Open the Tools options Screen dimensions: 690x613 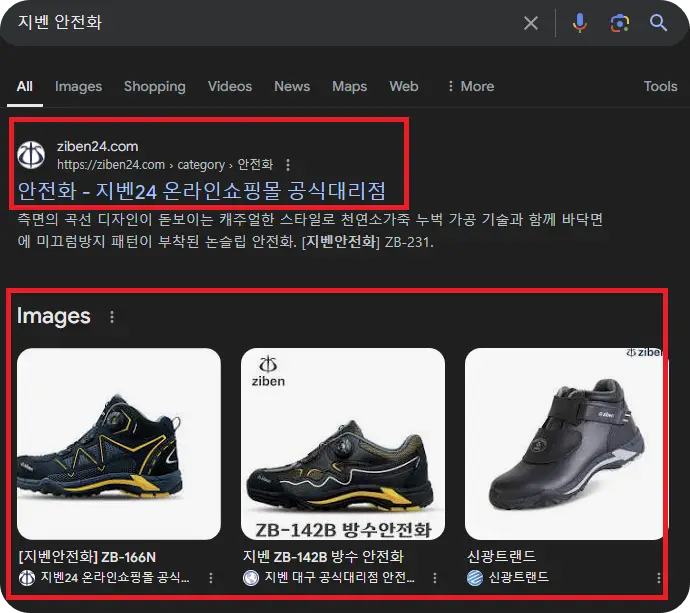[661, 86]
